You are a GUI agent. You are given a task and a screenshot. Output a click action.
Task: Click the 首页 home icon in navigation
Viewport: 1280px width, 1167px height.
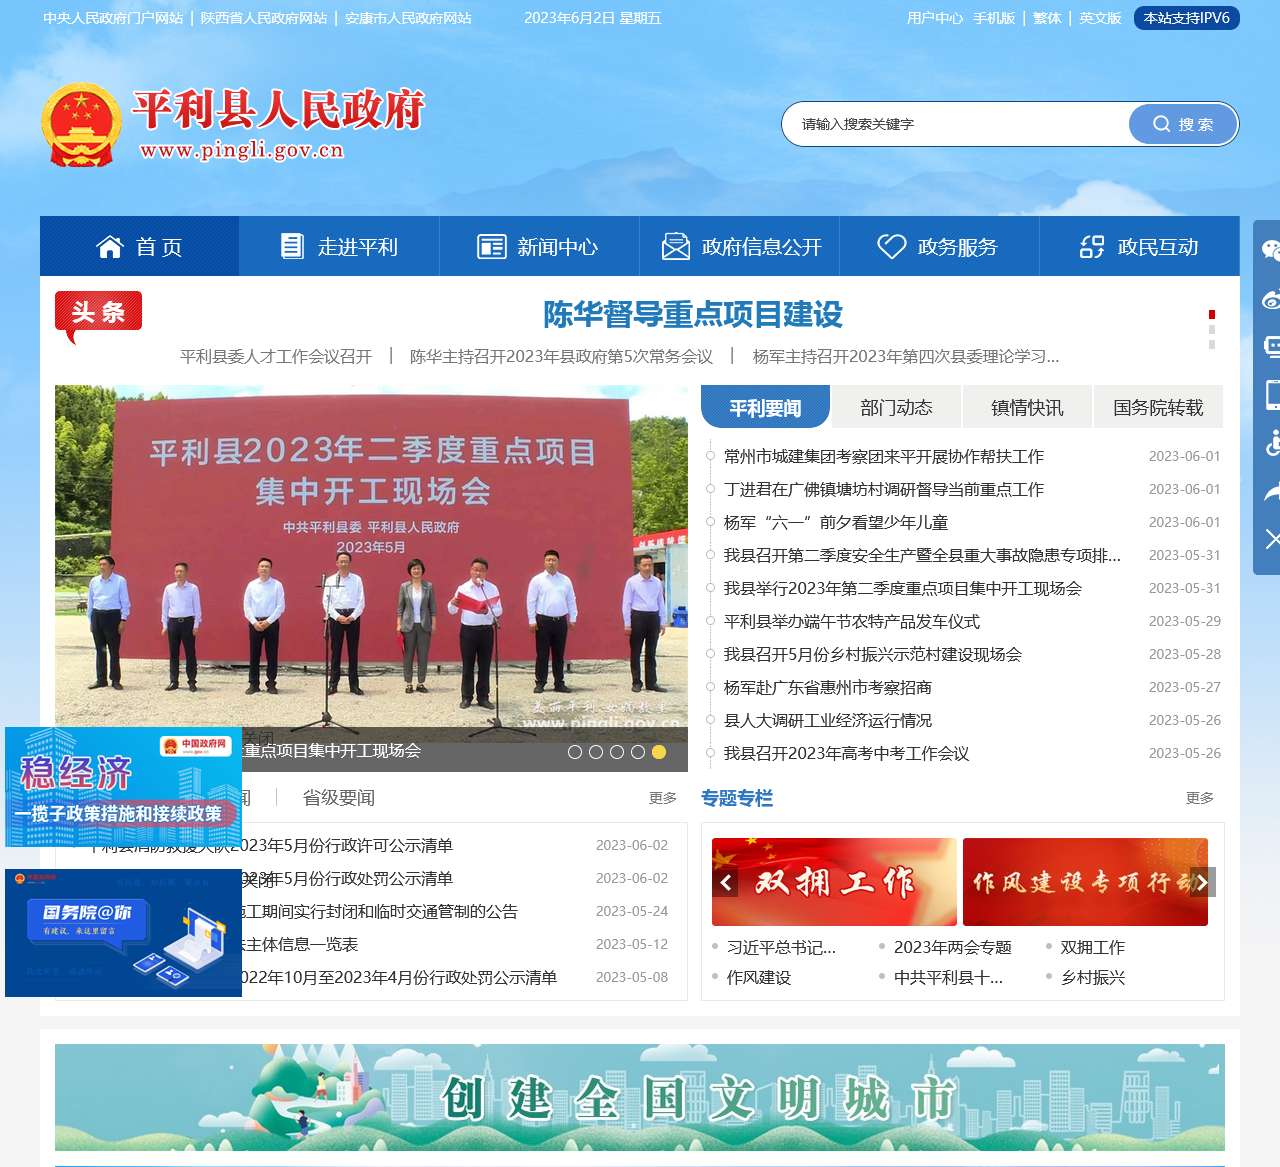point(111,246)
